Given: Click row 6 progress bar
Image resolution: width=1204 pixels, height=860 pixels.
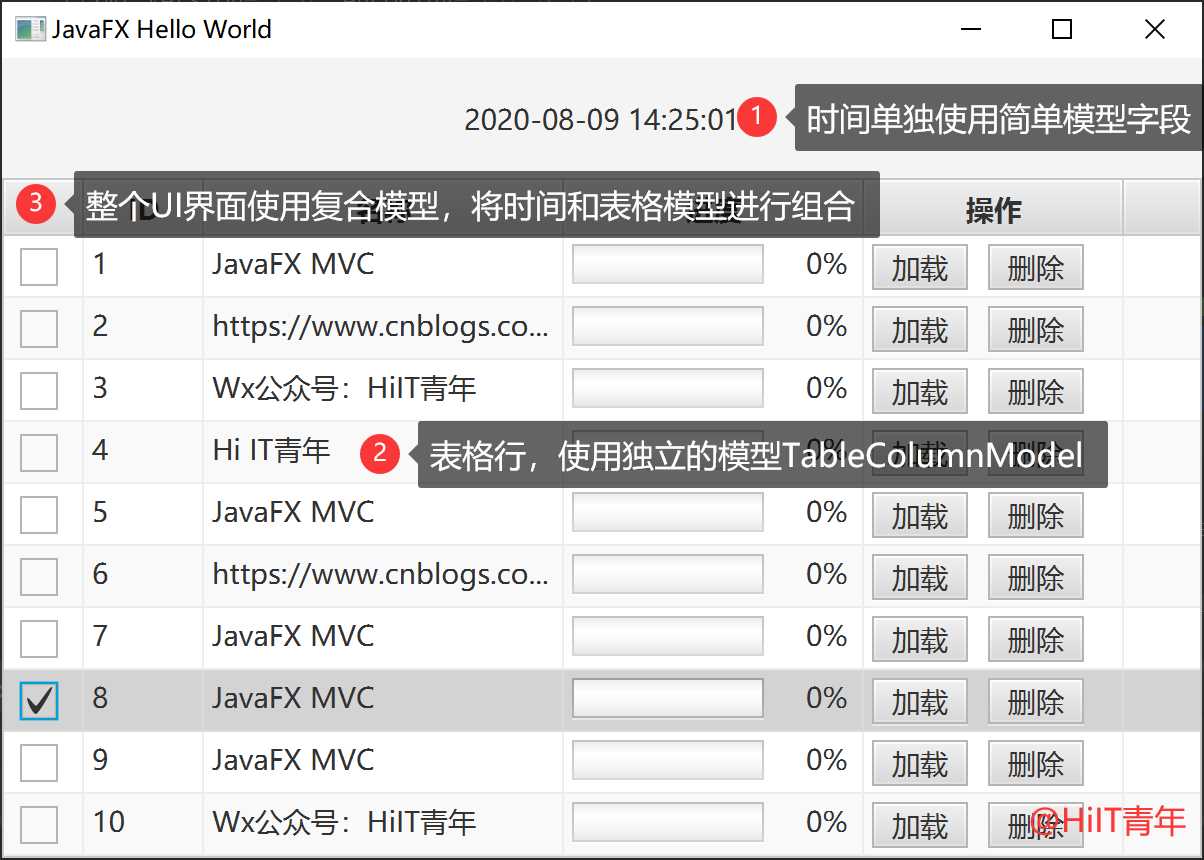Looking at the screenshot, I should tap(667, 575).
